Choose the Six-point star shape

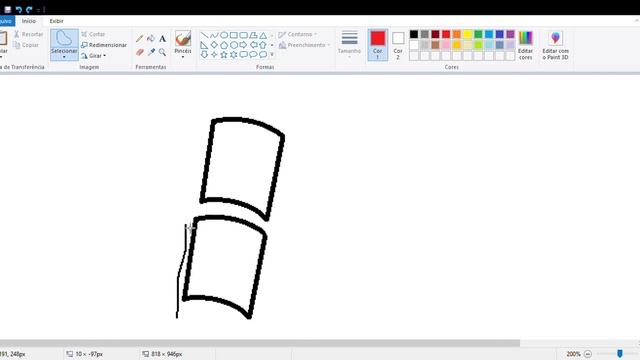tap(234, 54)
